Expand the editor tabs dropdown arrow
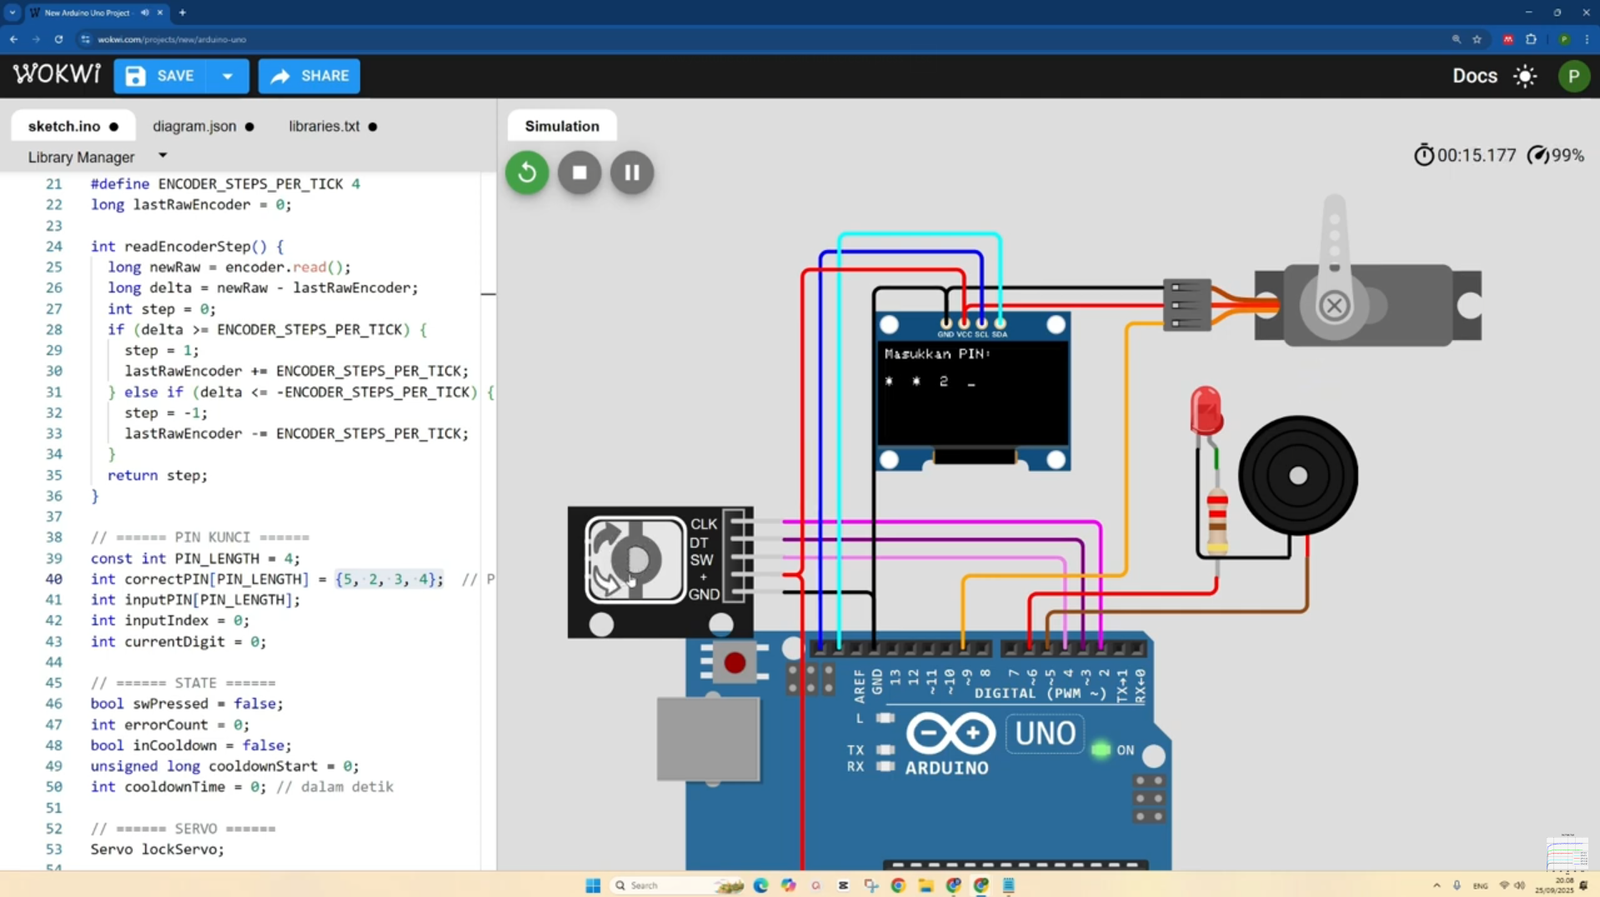 tap(163, 156)
